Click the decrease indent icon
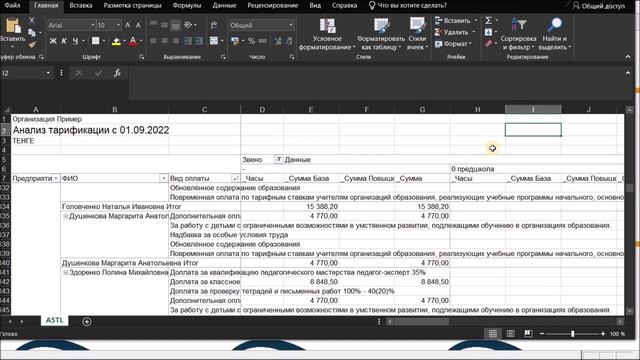This screenshot has height=360, width=640. click(188, 41)
